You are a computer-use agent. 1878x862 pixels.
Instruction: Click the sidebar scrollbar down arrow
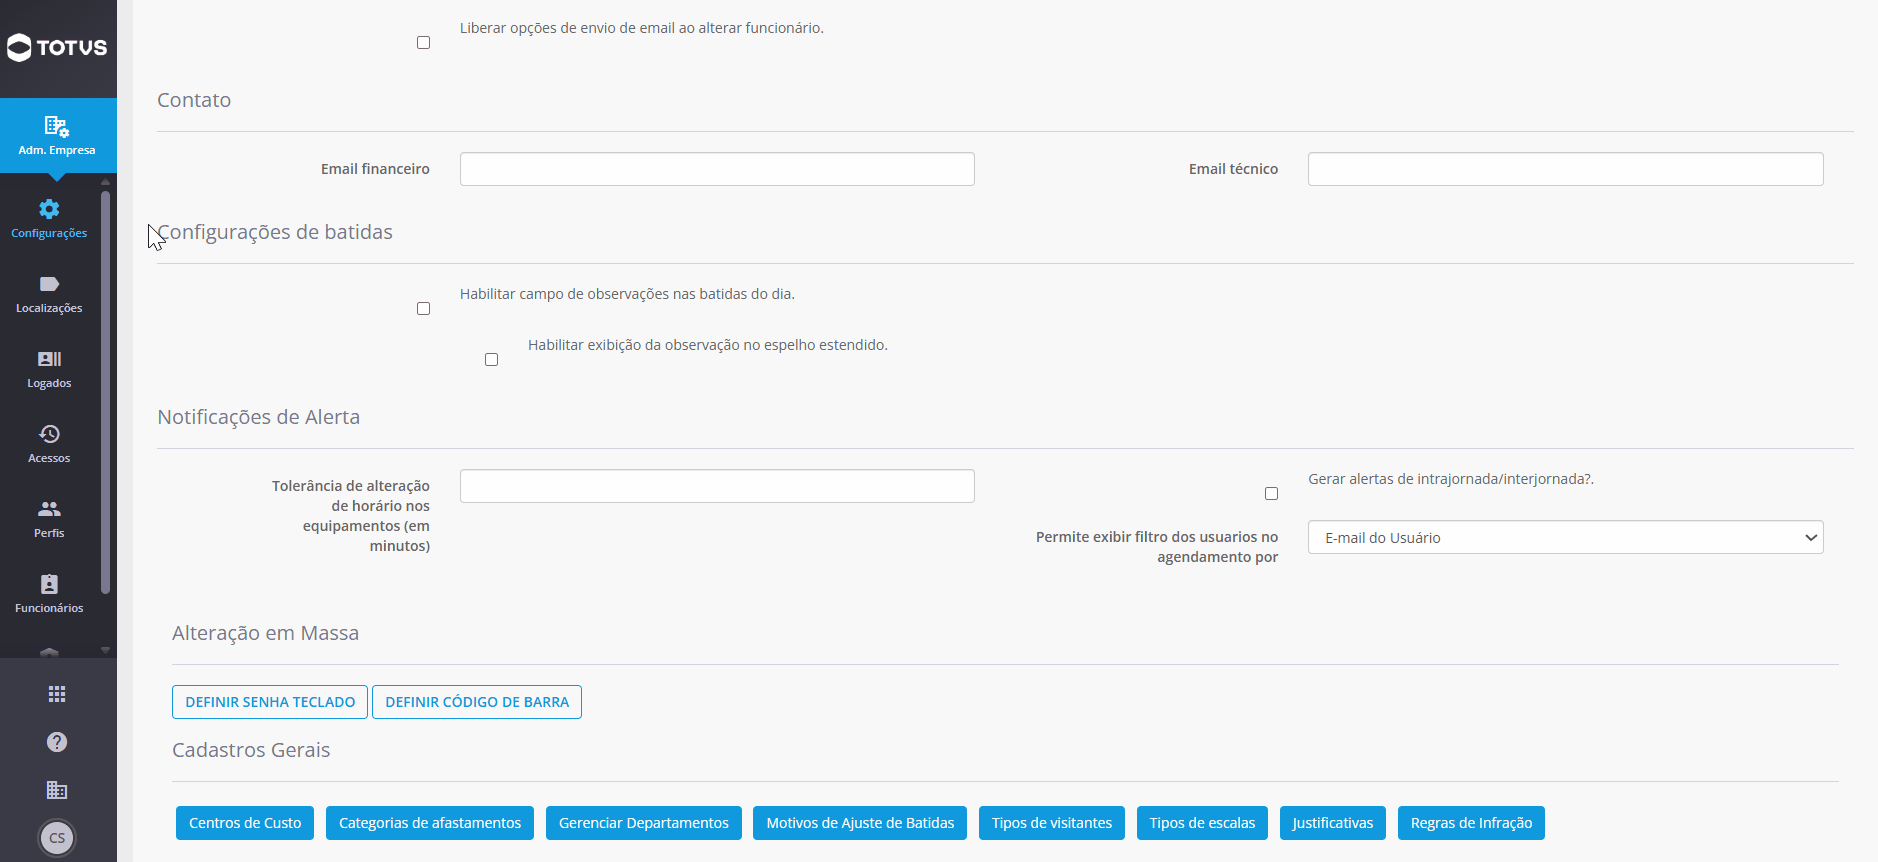coord(105,650)
